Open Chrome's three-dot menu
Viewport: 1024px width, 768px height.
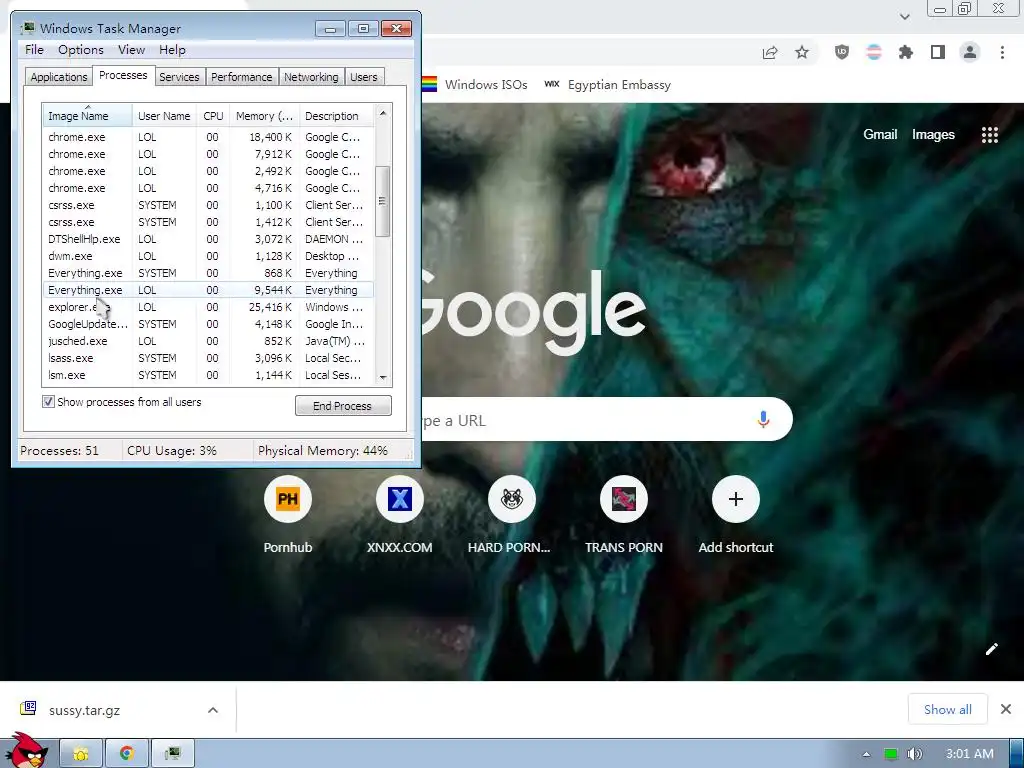(1002, 52)
